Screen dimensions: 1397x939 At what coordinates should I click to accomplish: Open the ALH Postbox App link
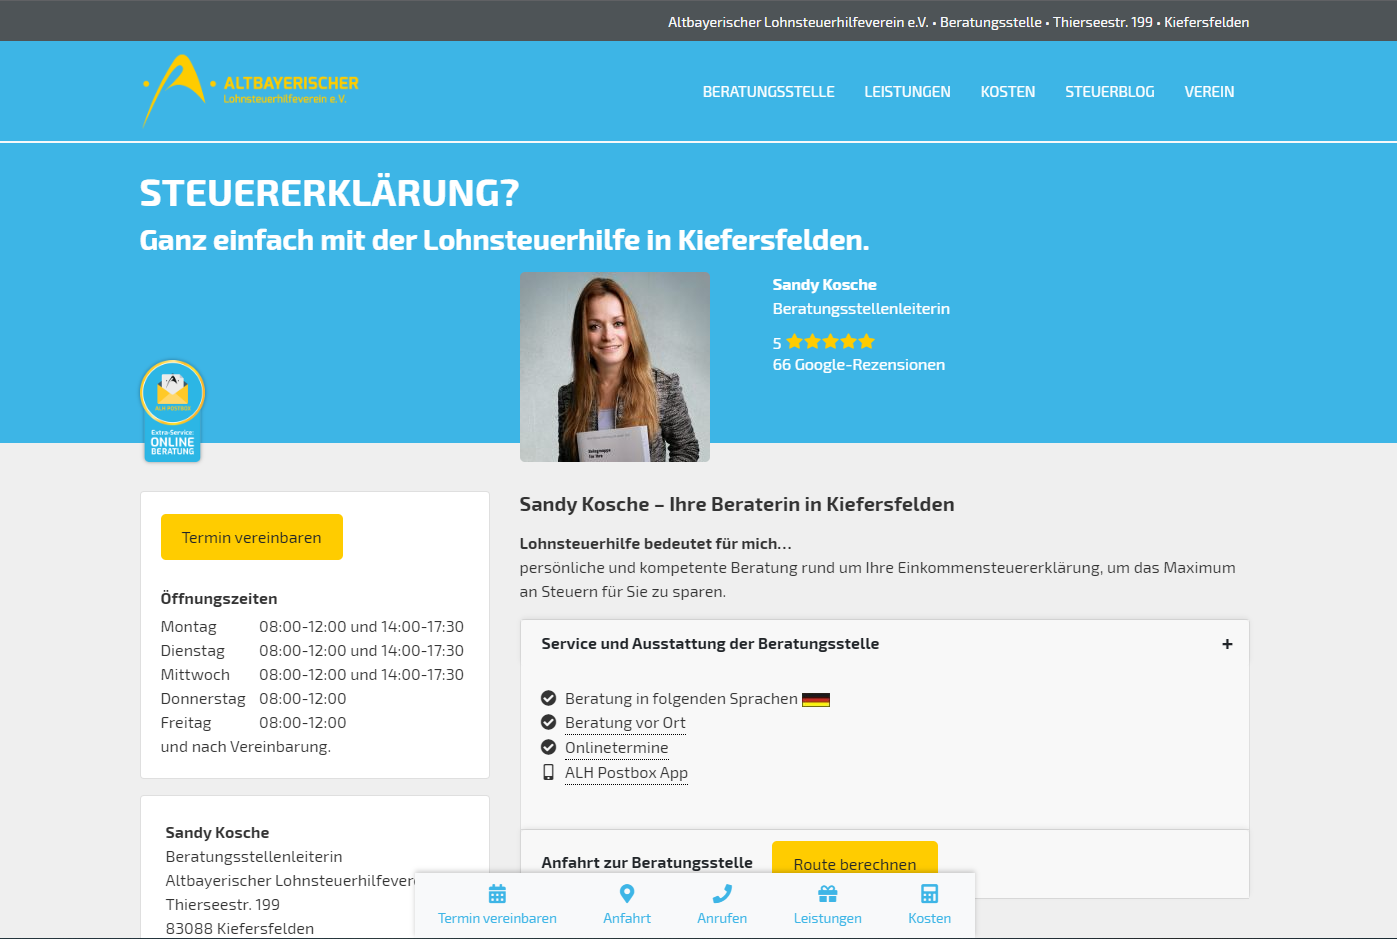(627, 773)
